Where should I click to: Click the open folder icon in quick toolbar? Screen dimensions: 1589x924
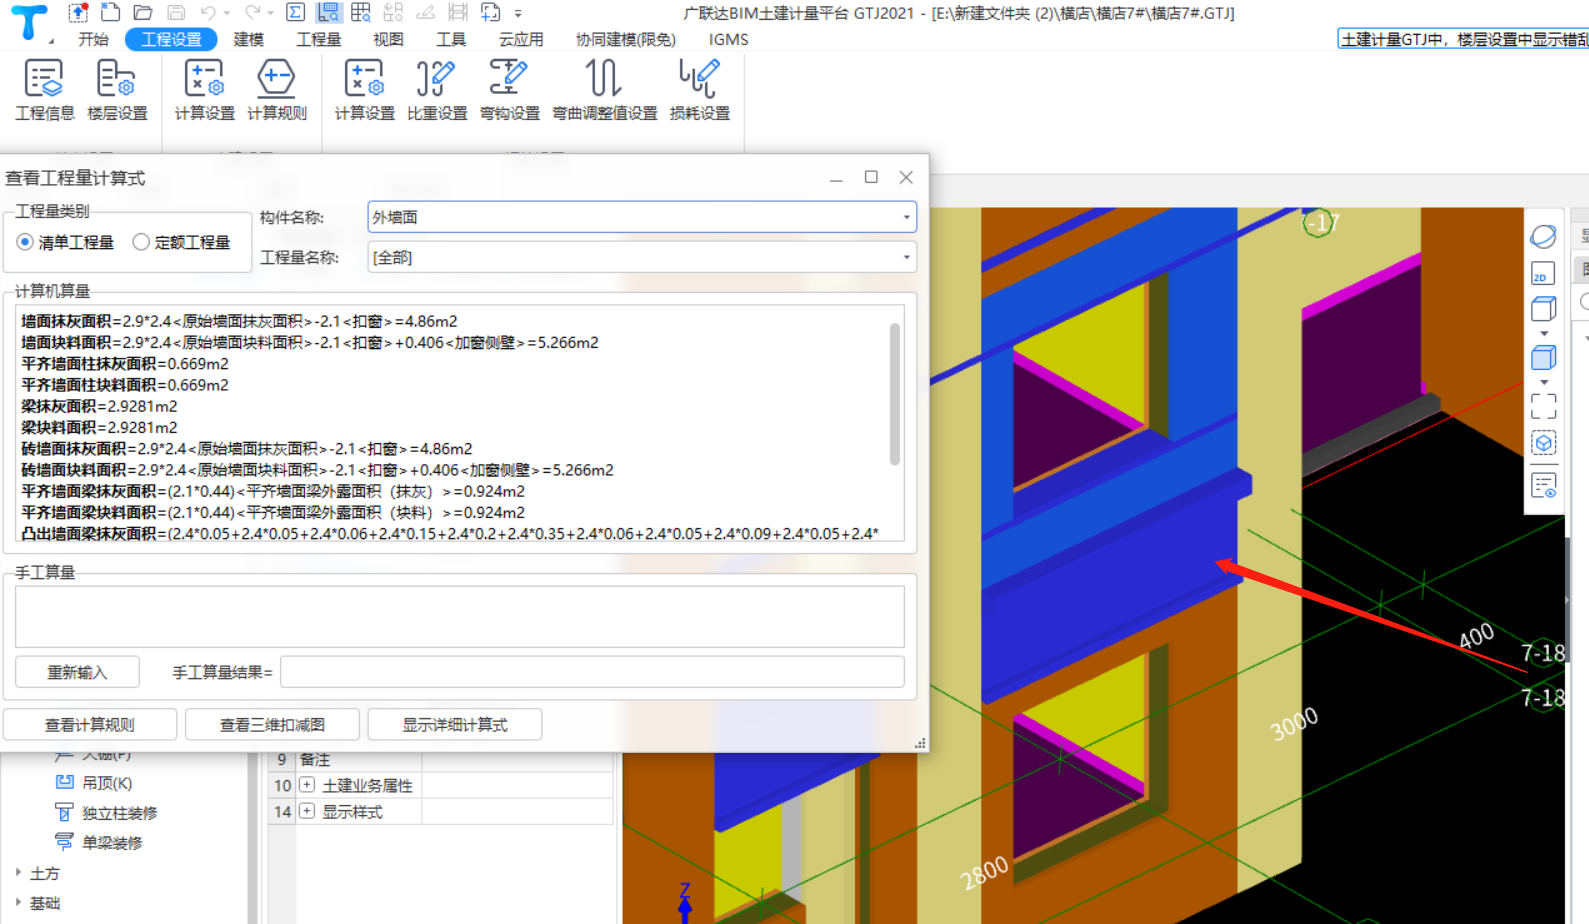143,13
